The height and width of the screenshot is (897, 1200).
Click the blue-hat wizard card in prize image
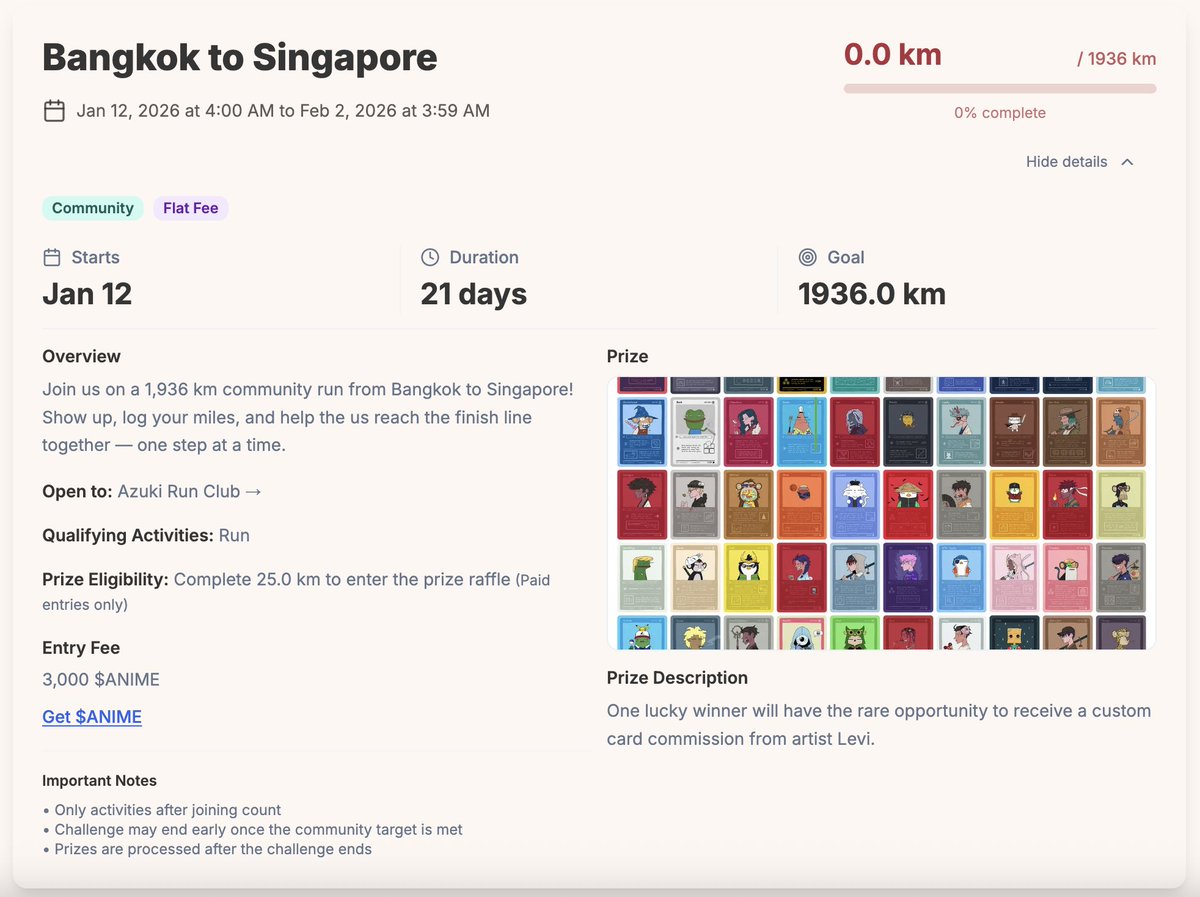point(642,431)
